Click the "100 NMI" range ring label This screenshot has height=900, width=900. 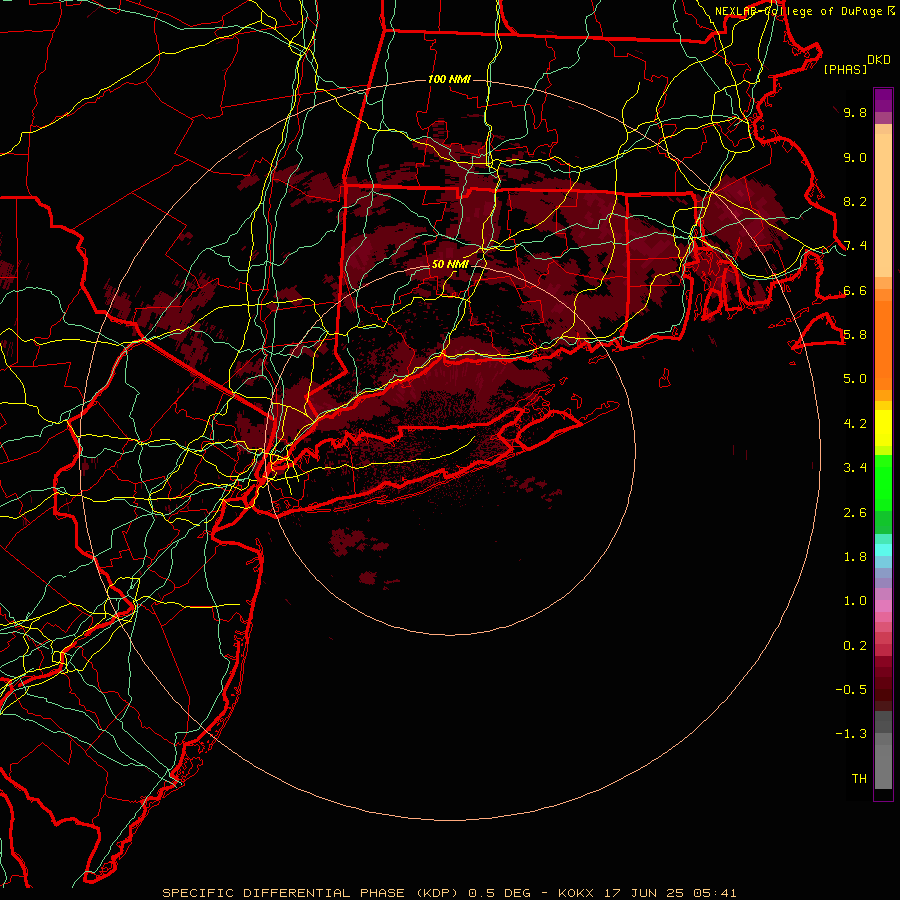pyautogui.click(x=449, y=79)
